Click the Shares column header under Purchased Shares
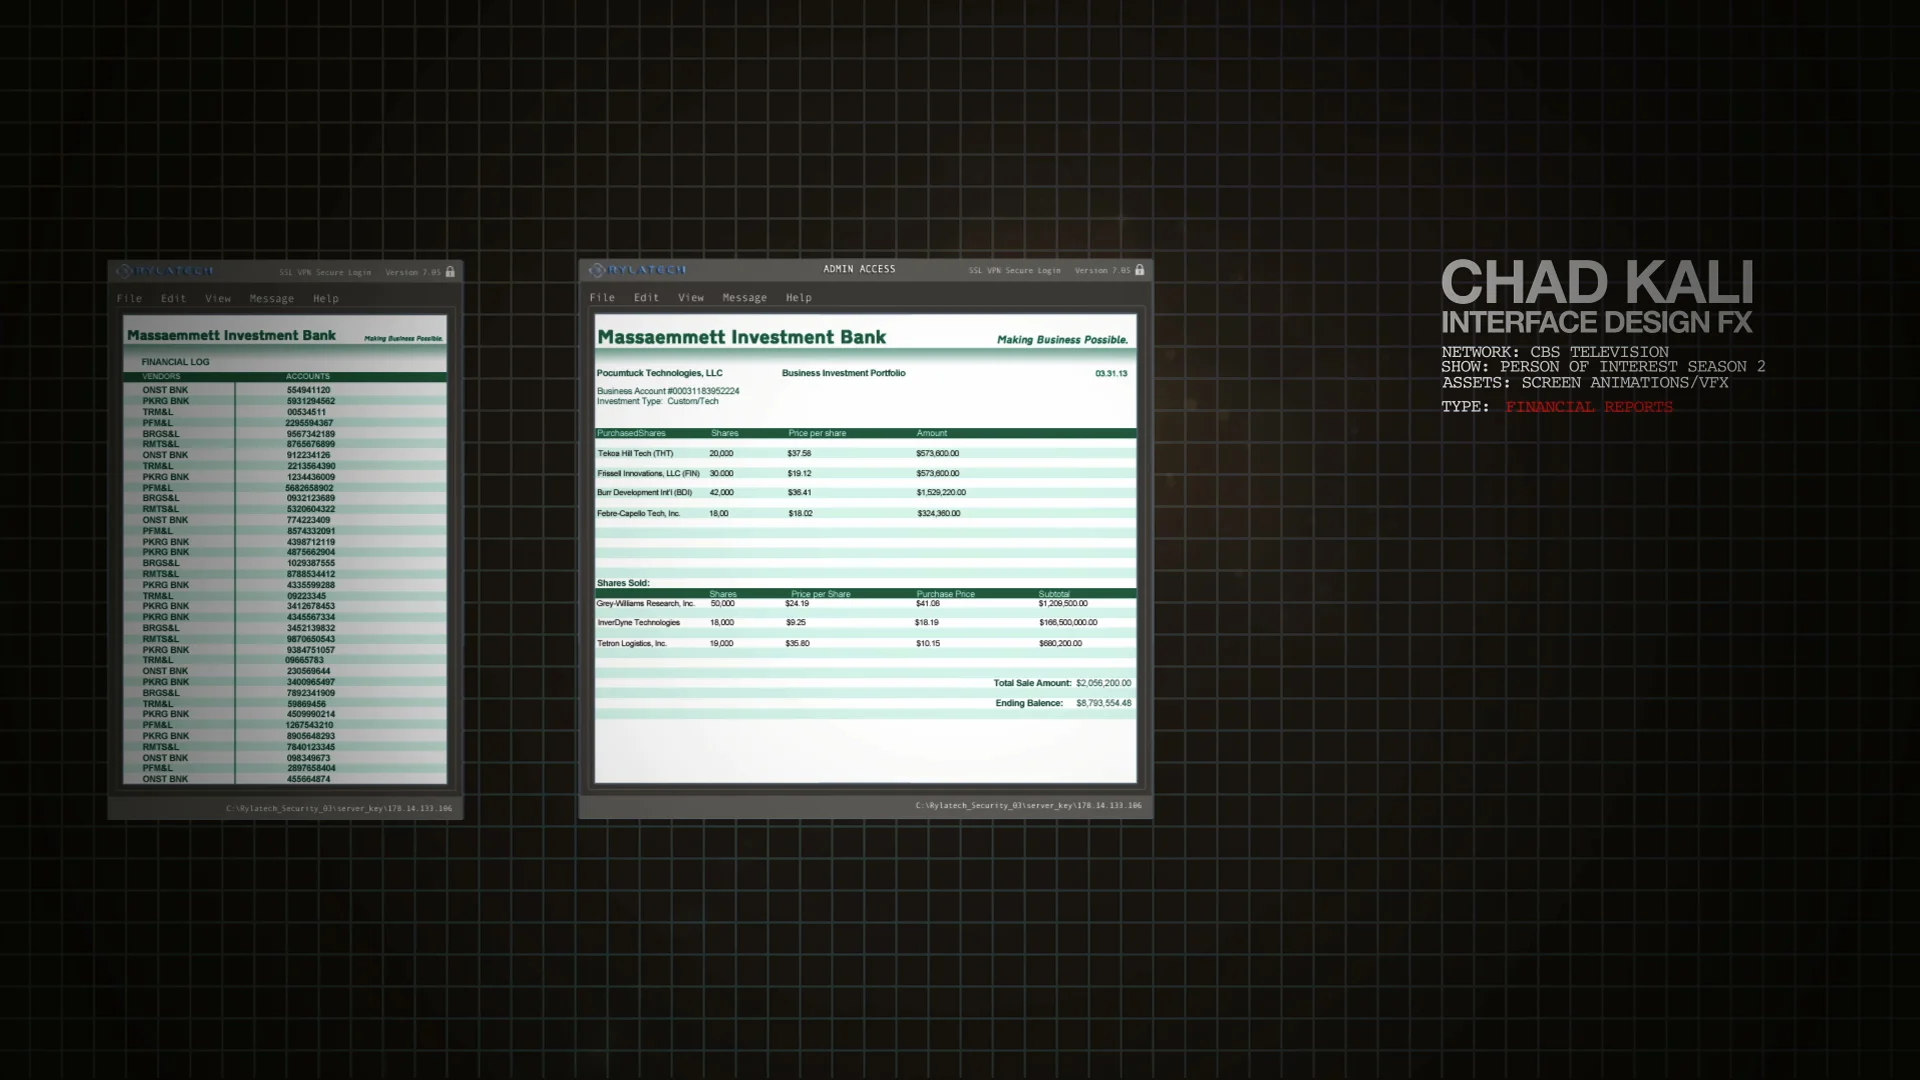The height and width of the screenshot is (1080, 1920). point(724,434)
